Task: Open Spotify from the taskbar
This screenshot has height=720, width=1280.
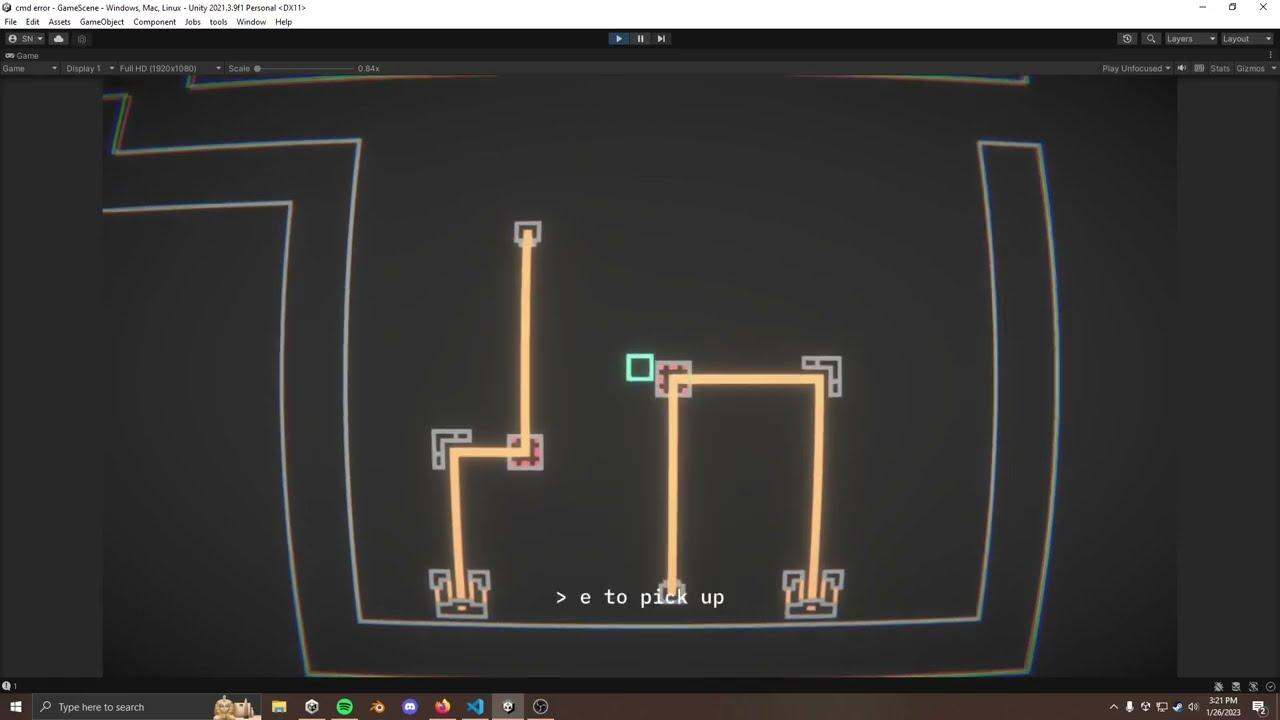Action: point(344,707)
